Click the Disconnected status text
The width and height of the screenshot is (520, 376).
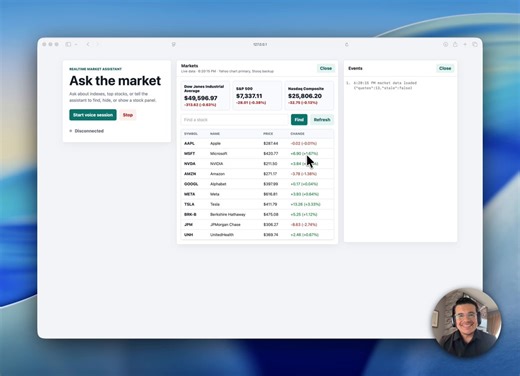89,131
